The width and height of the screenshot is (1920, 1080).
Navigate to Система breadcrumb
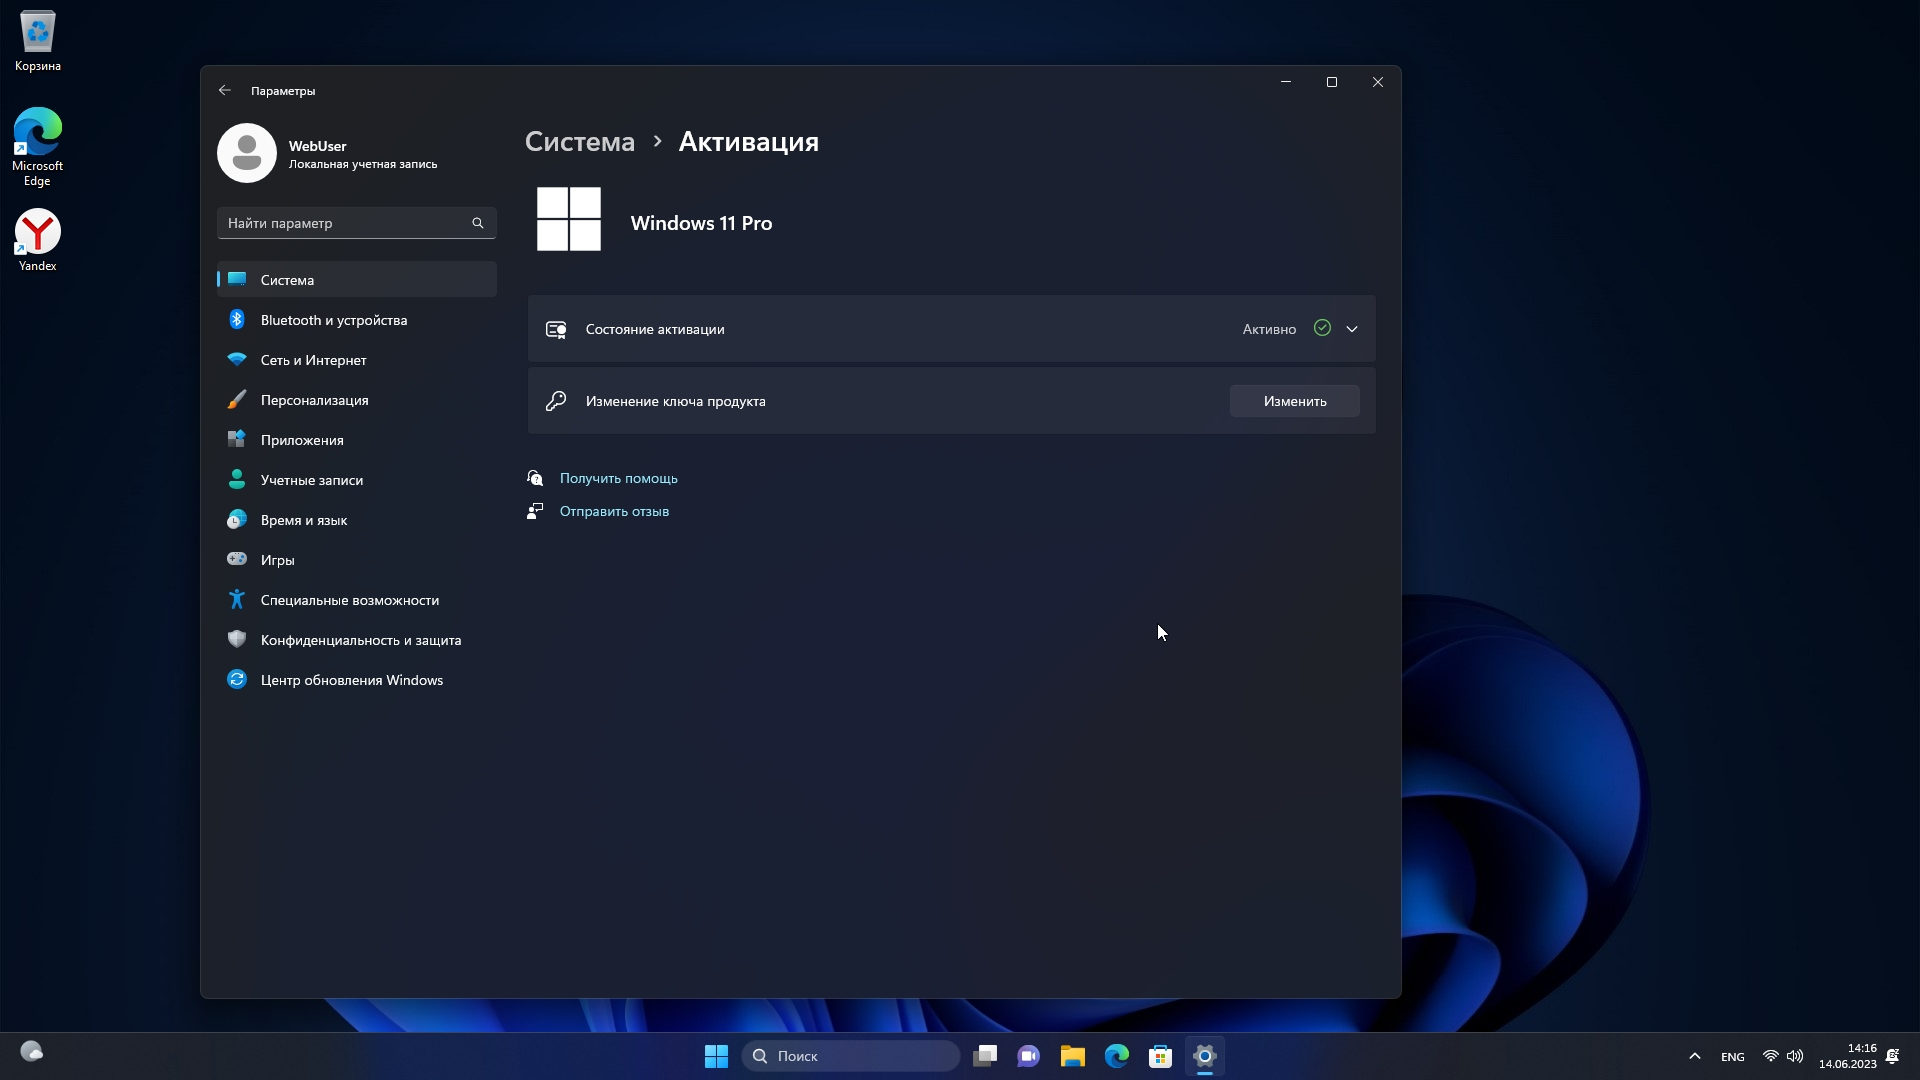pyautogui.click(x=580, y=142)
